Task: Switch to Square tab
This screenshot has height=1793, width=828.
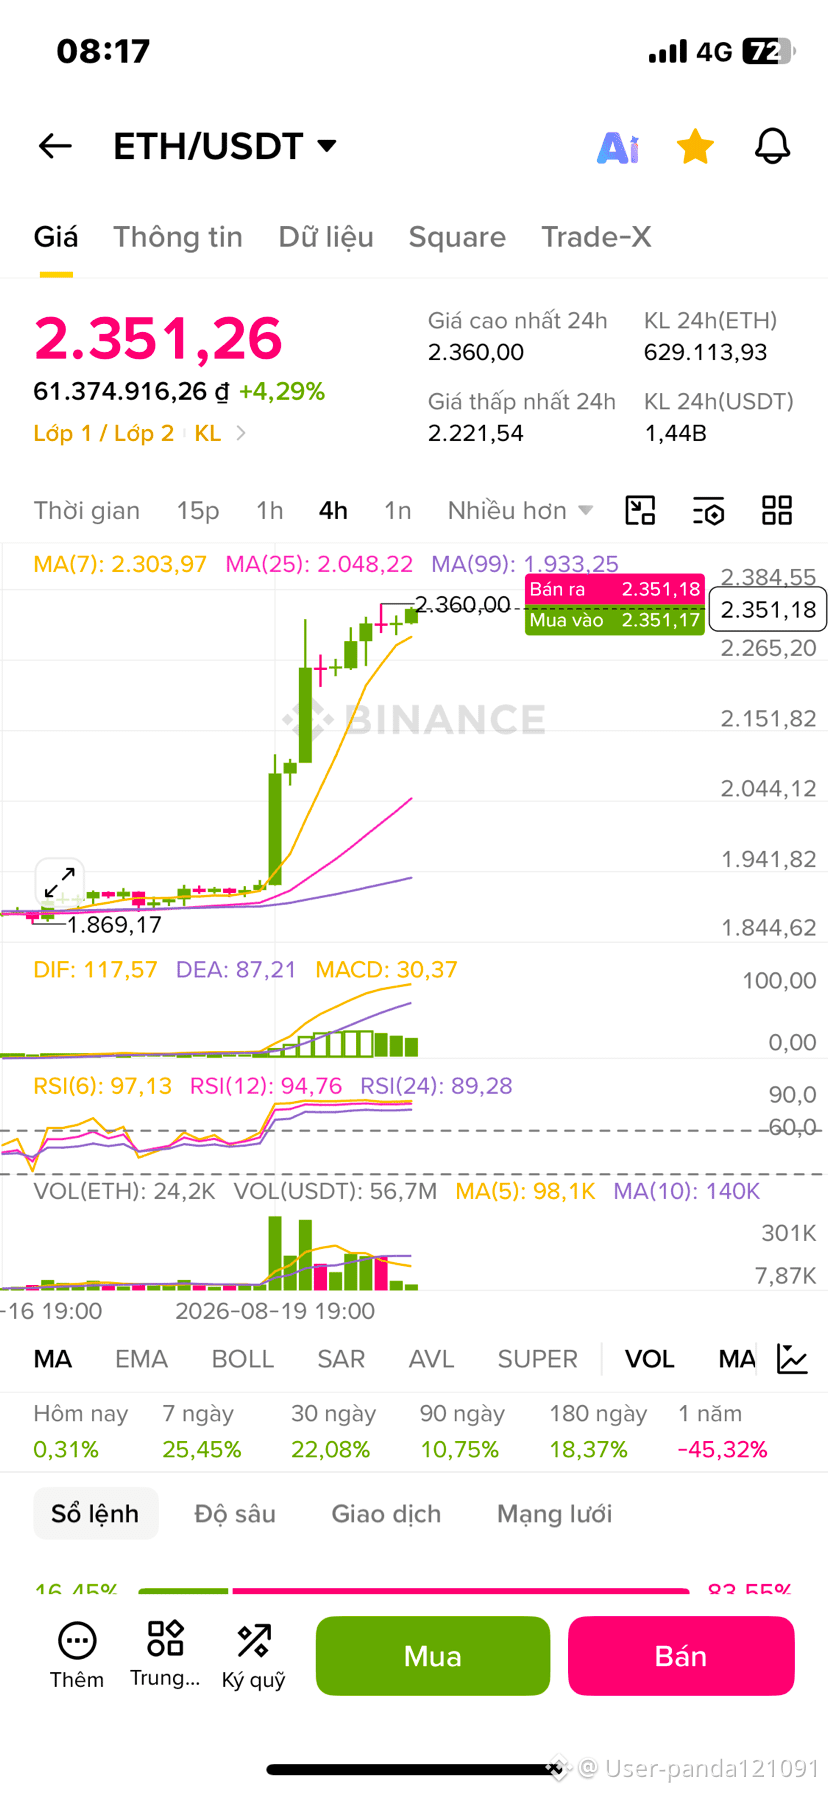Action: click(x=457, y=237)
